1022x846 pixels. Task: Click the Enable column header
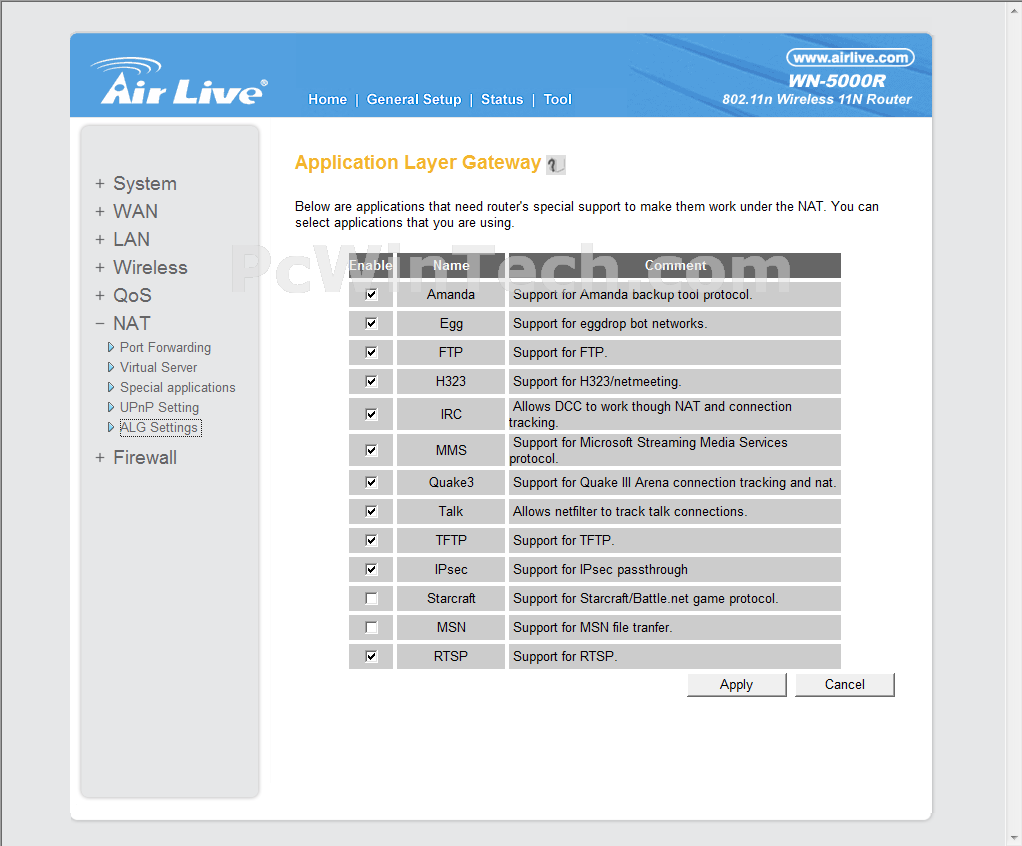[x=371, y=265]
